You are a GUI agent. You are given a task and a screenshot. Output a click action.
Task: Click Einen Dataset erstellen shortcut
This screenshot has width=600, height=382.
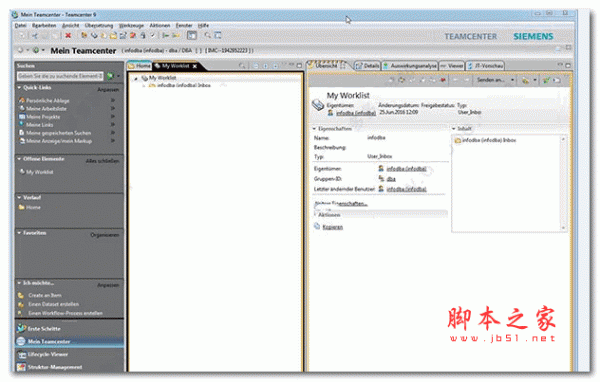click(53, 304)
